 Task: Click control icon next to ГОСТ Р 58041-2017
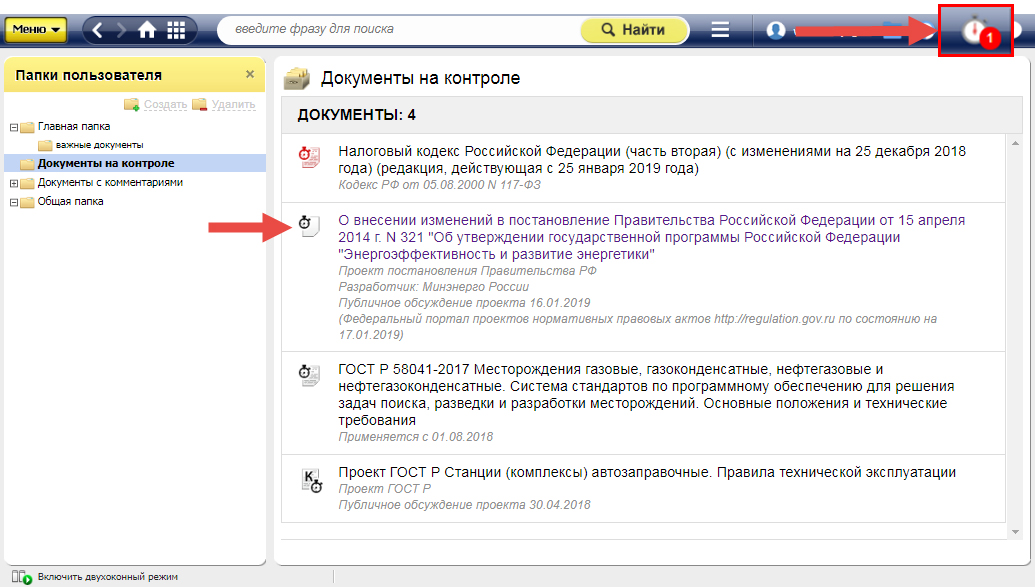(x=310, y=375)
